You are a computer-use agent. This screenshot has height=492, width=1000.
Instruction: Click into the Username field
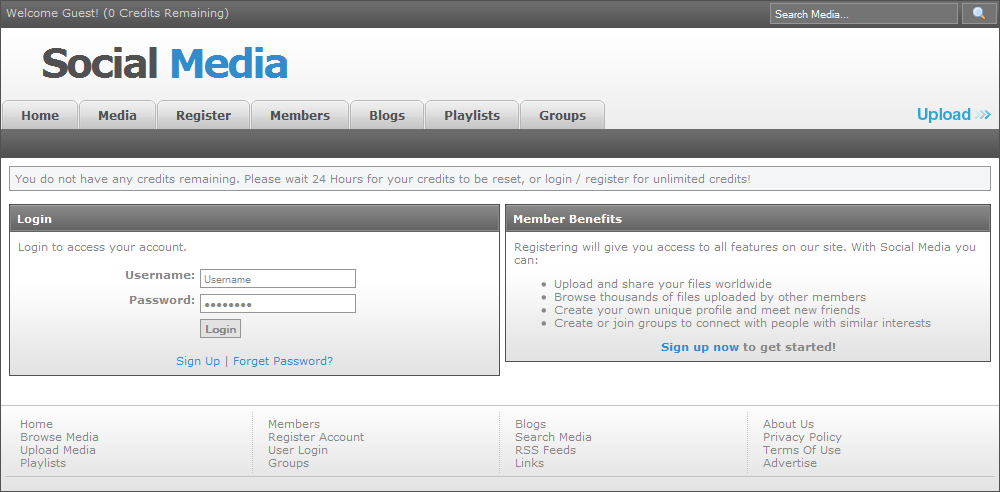(x=278, y=279)
